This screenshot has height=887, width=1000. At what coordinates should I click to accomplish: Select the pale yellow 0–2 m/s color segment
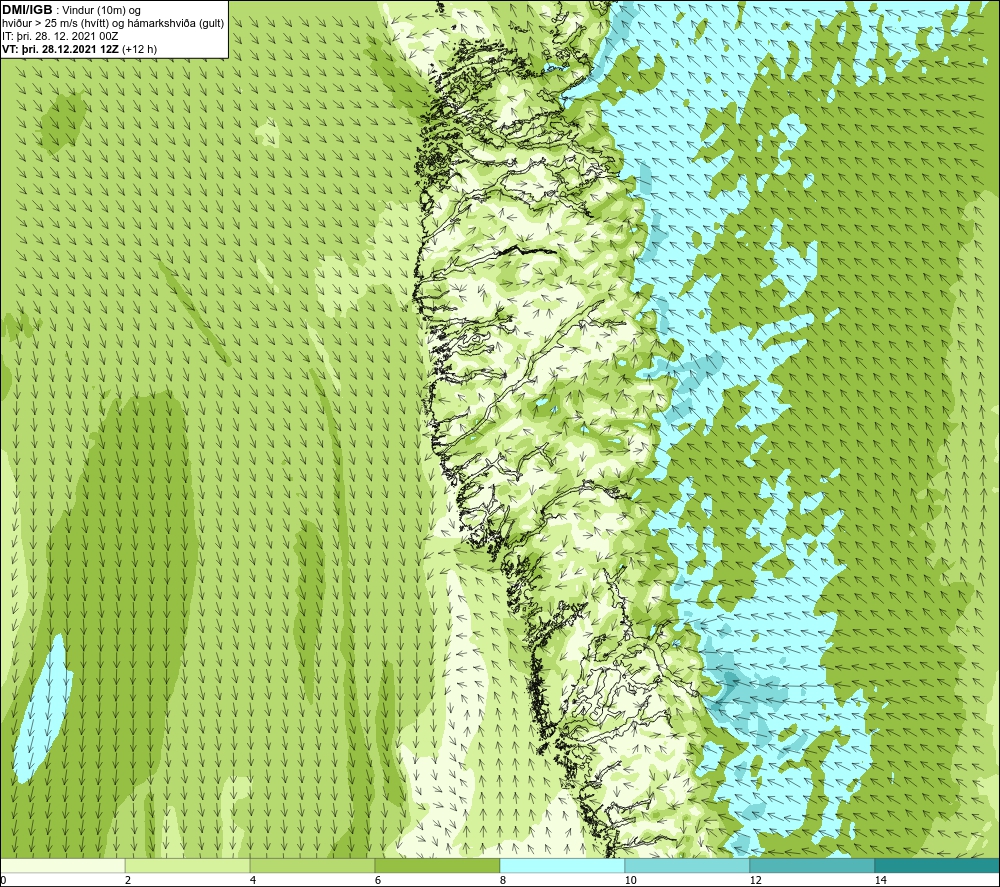62,865
